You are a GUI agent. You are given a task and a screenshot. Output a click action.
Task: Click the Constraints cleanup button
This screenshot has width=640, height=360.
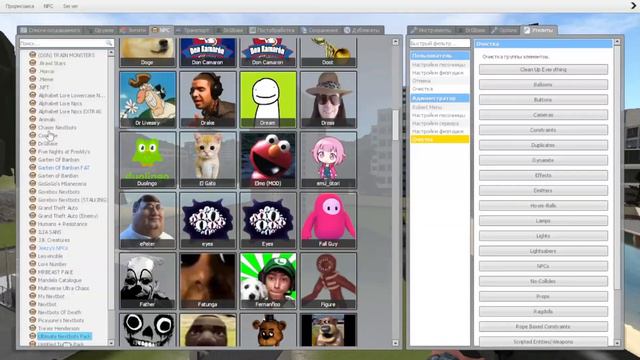(543, 130)
